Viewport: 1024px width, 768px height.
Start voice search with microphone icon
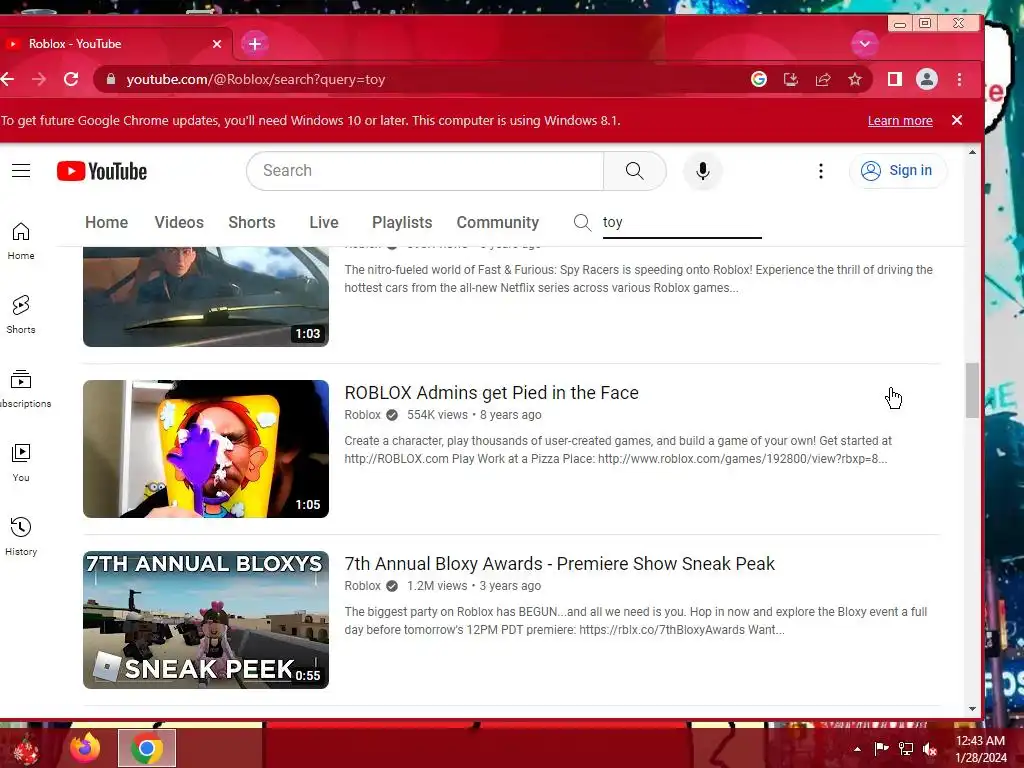click(703, 170)
